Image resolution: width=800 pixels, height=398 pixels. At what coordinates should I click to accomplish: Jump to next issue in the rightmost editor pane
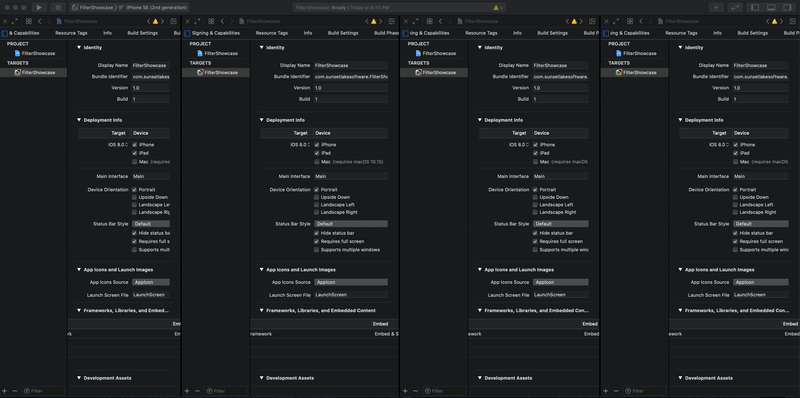[781, 21]
